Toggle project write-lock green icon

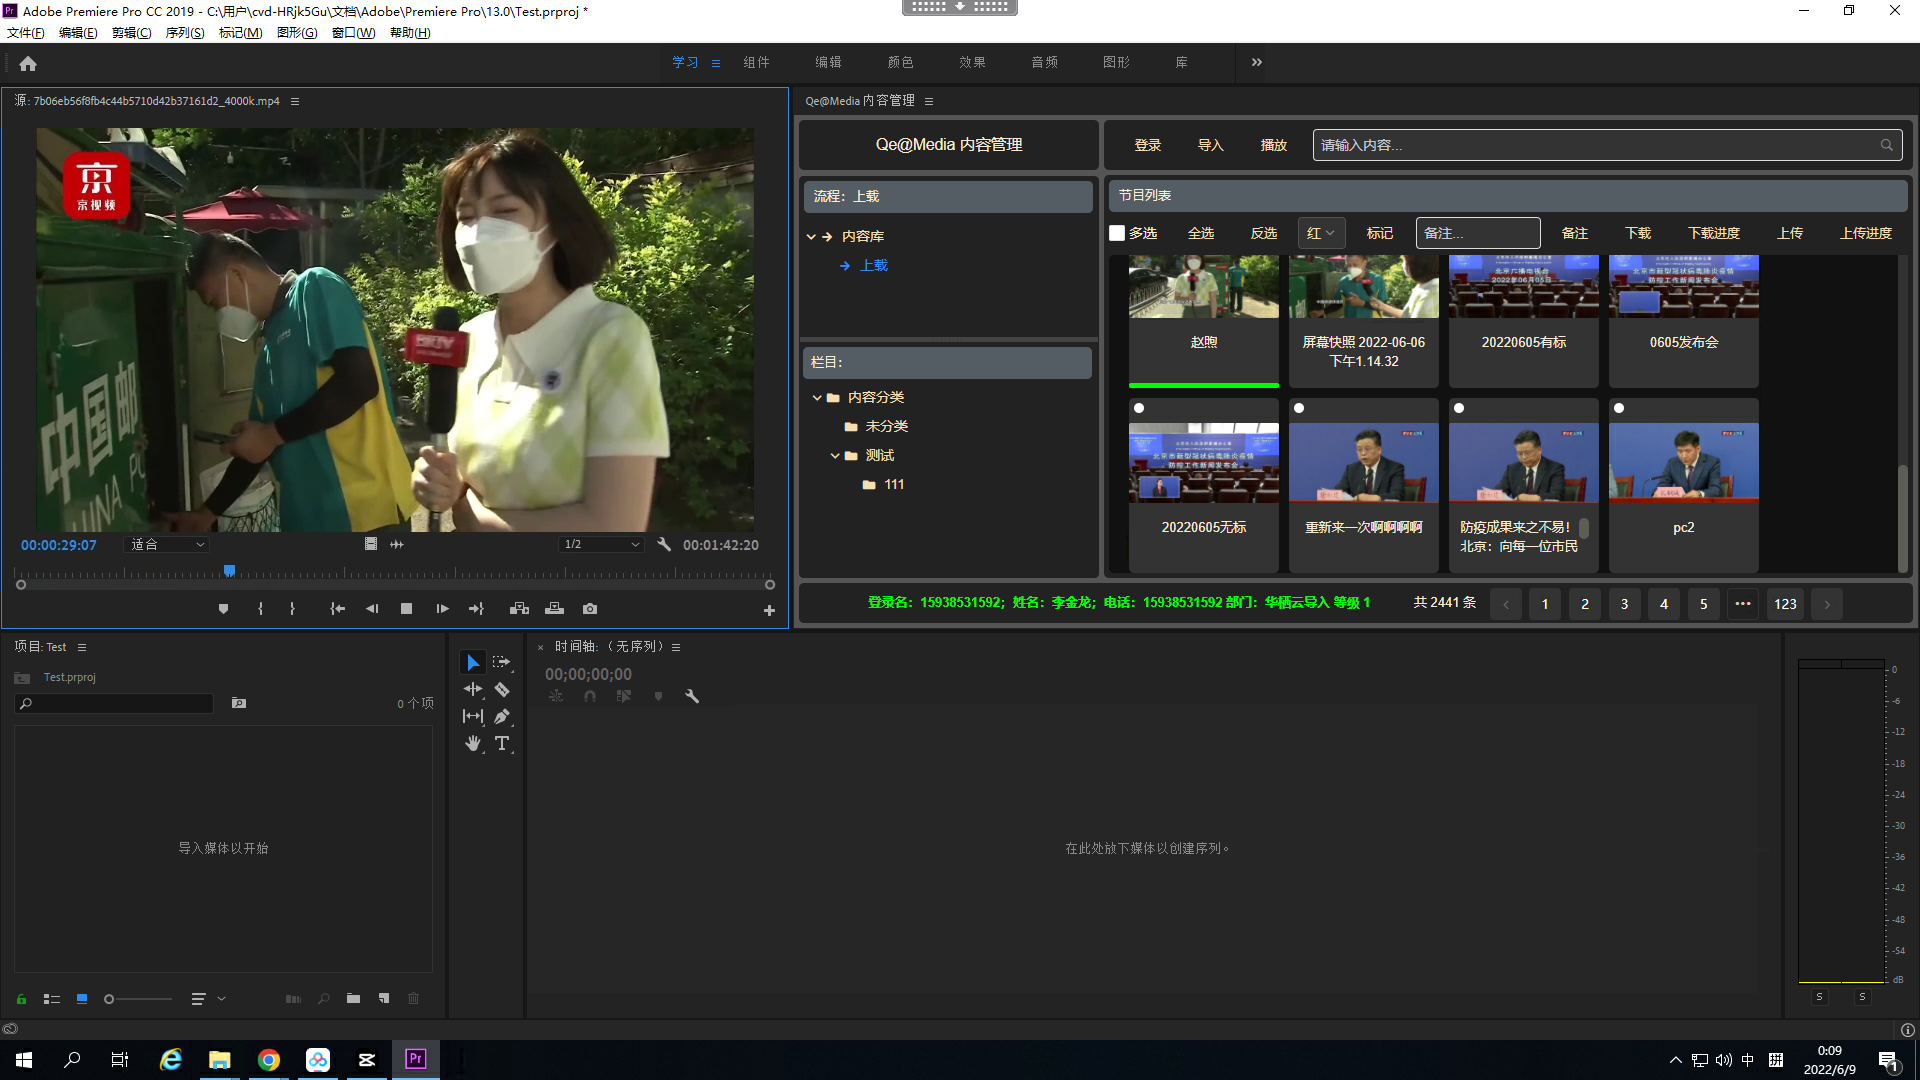(21, 998)
